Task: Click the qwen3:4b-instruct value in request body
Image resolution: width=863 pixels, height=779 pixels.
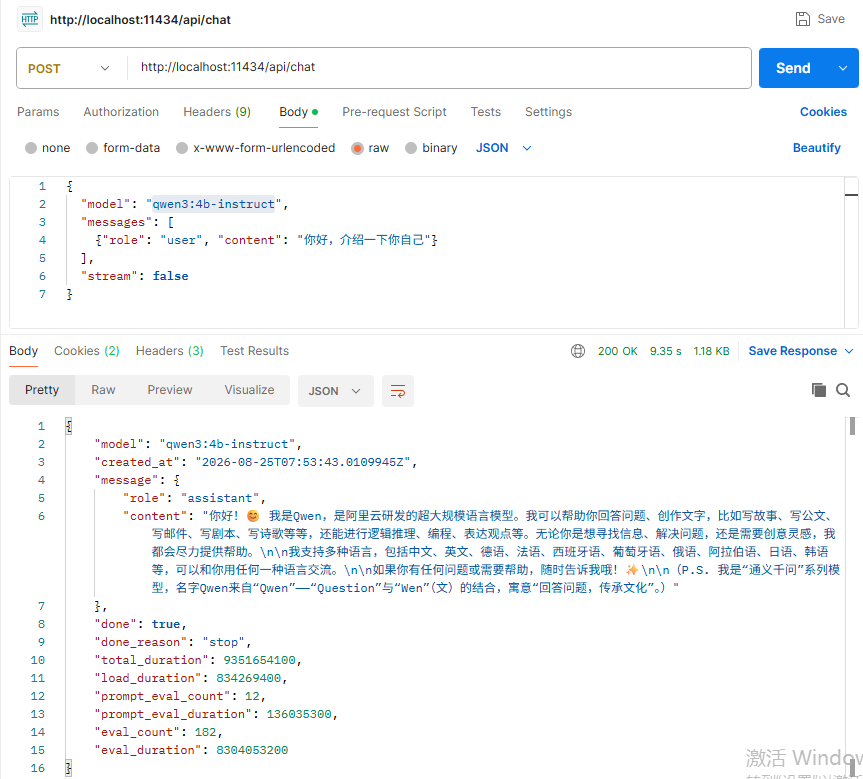Action: 213,204
